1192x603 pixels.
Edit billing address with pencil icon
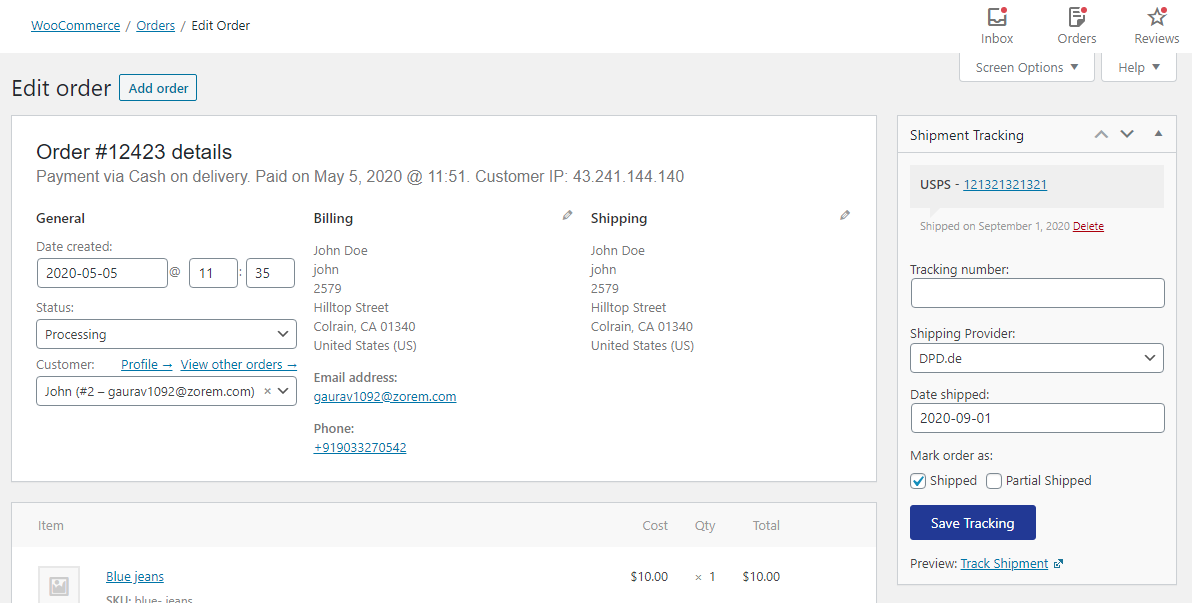(568, 215)
